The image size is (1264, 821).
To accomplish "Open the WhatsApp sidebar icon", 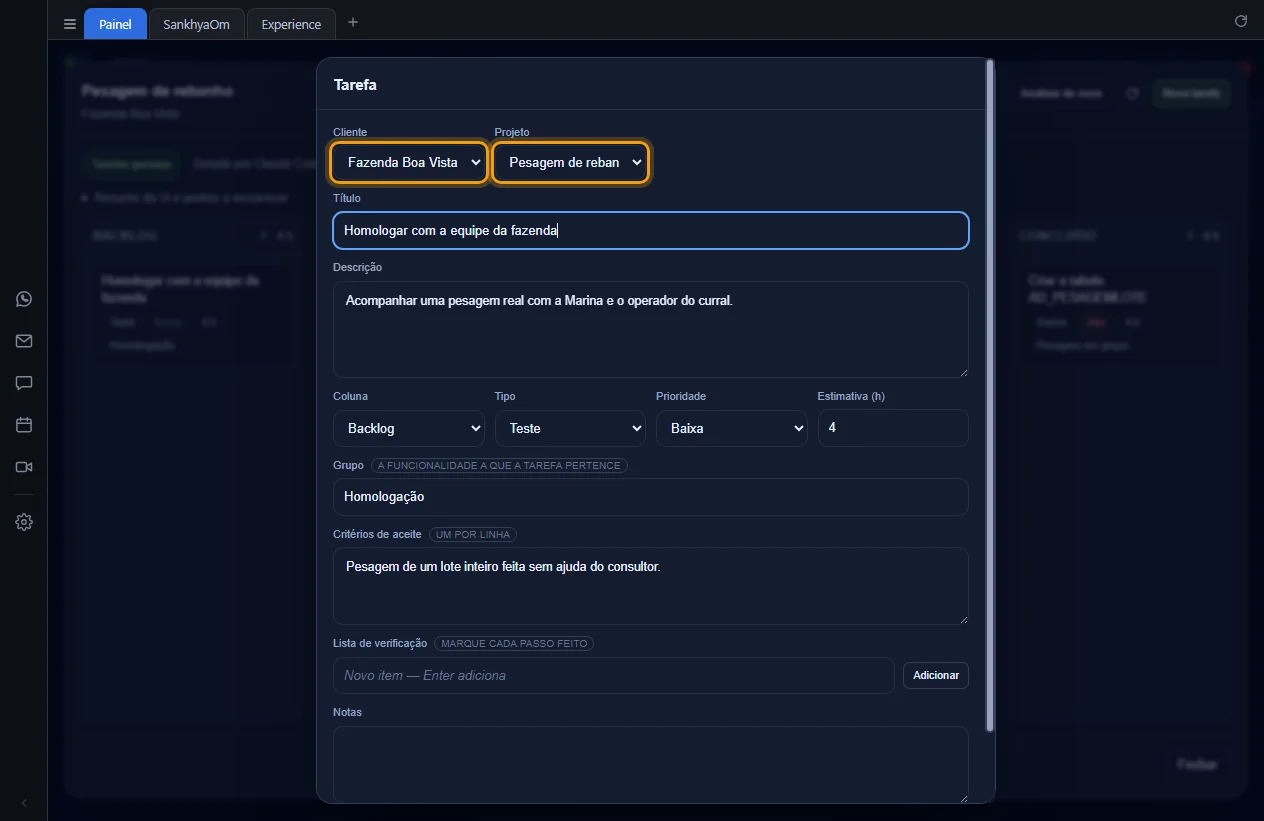I will [24, 299].
